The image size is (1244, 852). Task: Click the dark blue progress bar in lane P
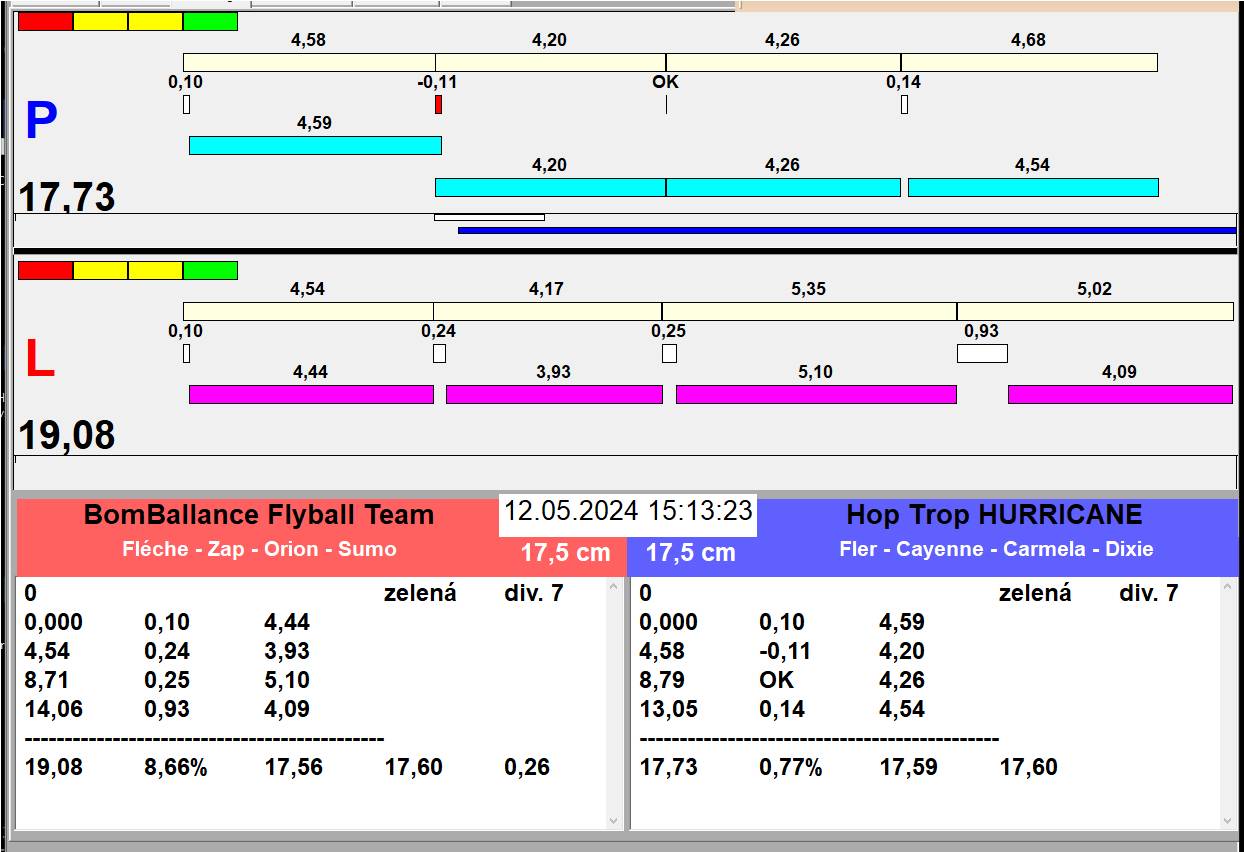point(846,230)
